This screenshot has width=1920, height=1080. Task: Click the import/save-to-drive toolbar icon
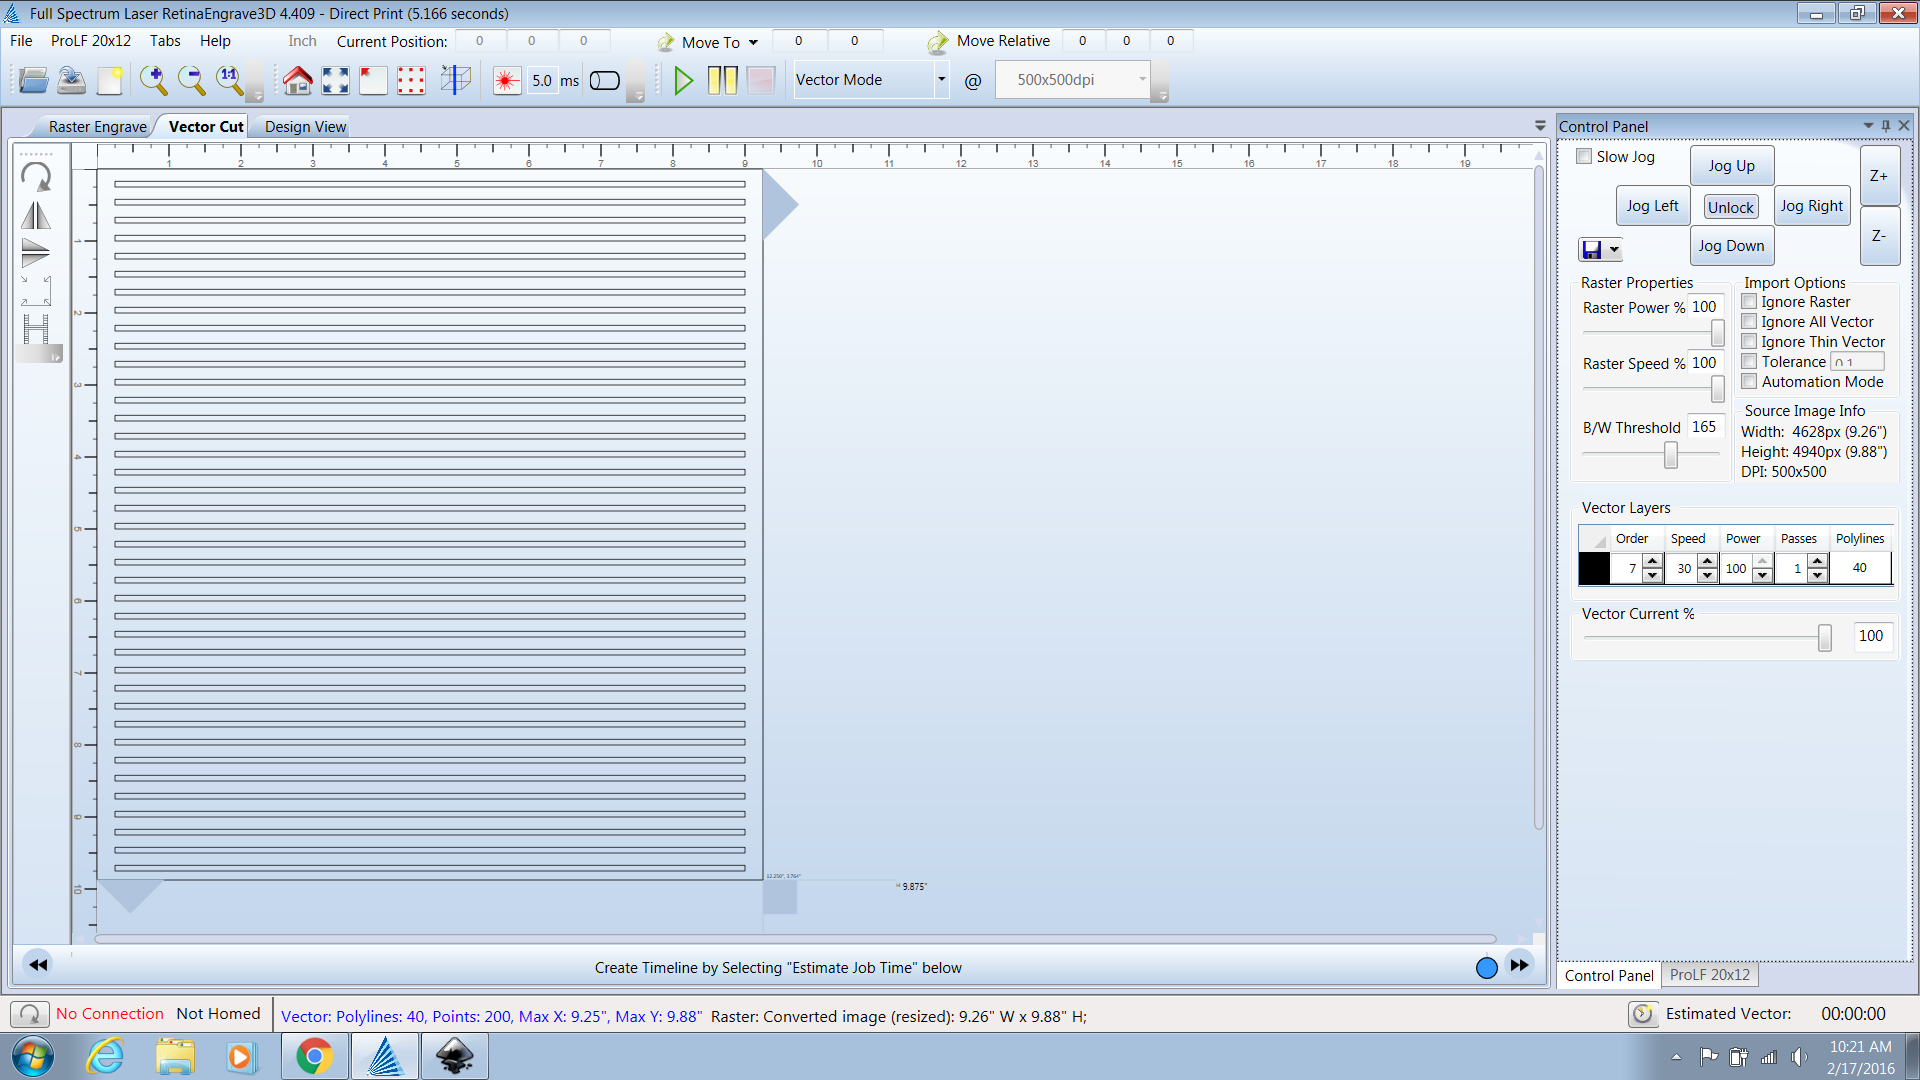click(71, 80)
